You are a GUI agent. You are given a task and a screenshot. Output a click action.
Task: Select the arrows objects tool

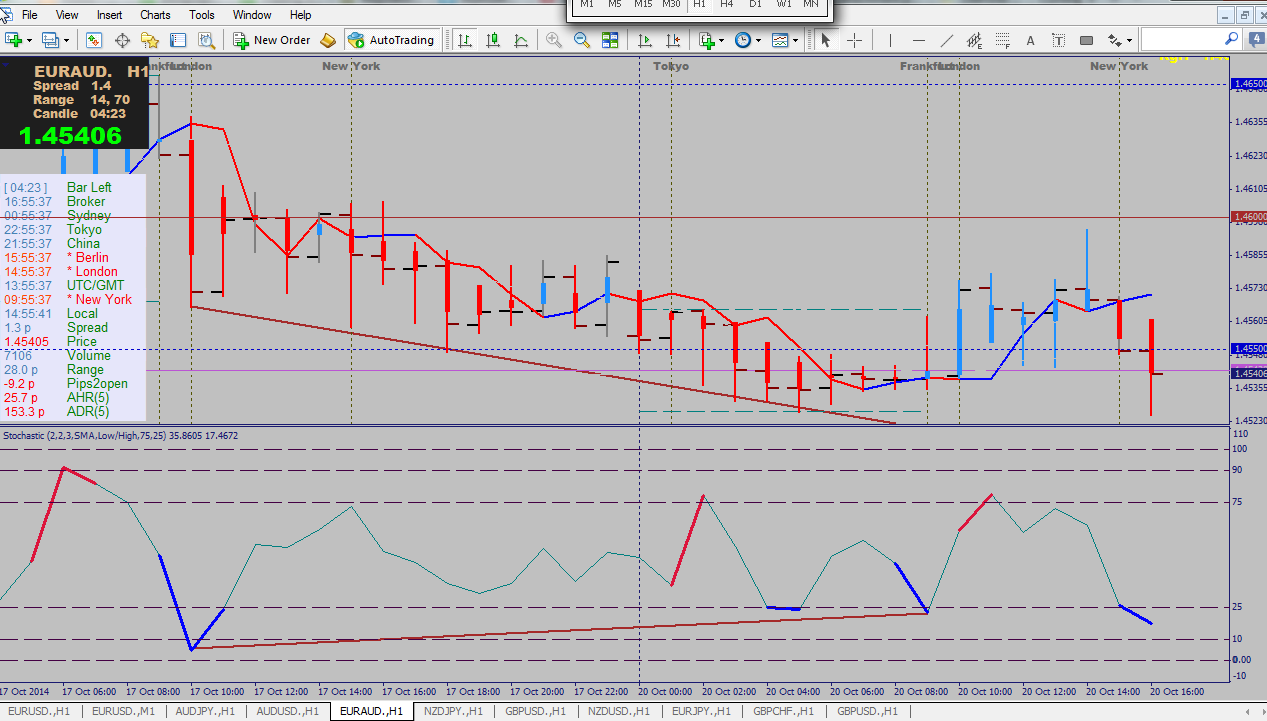click(x=1115, y=40)
